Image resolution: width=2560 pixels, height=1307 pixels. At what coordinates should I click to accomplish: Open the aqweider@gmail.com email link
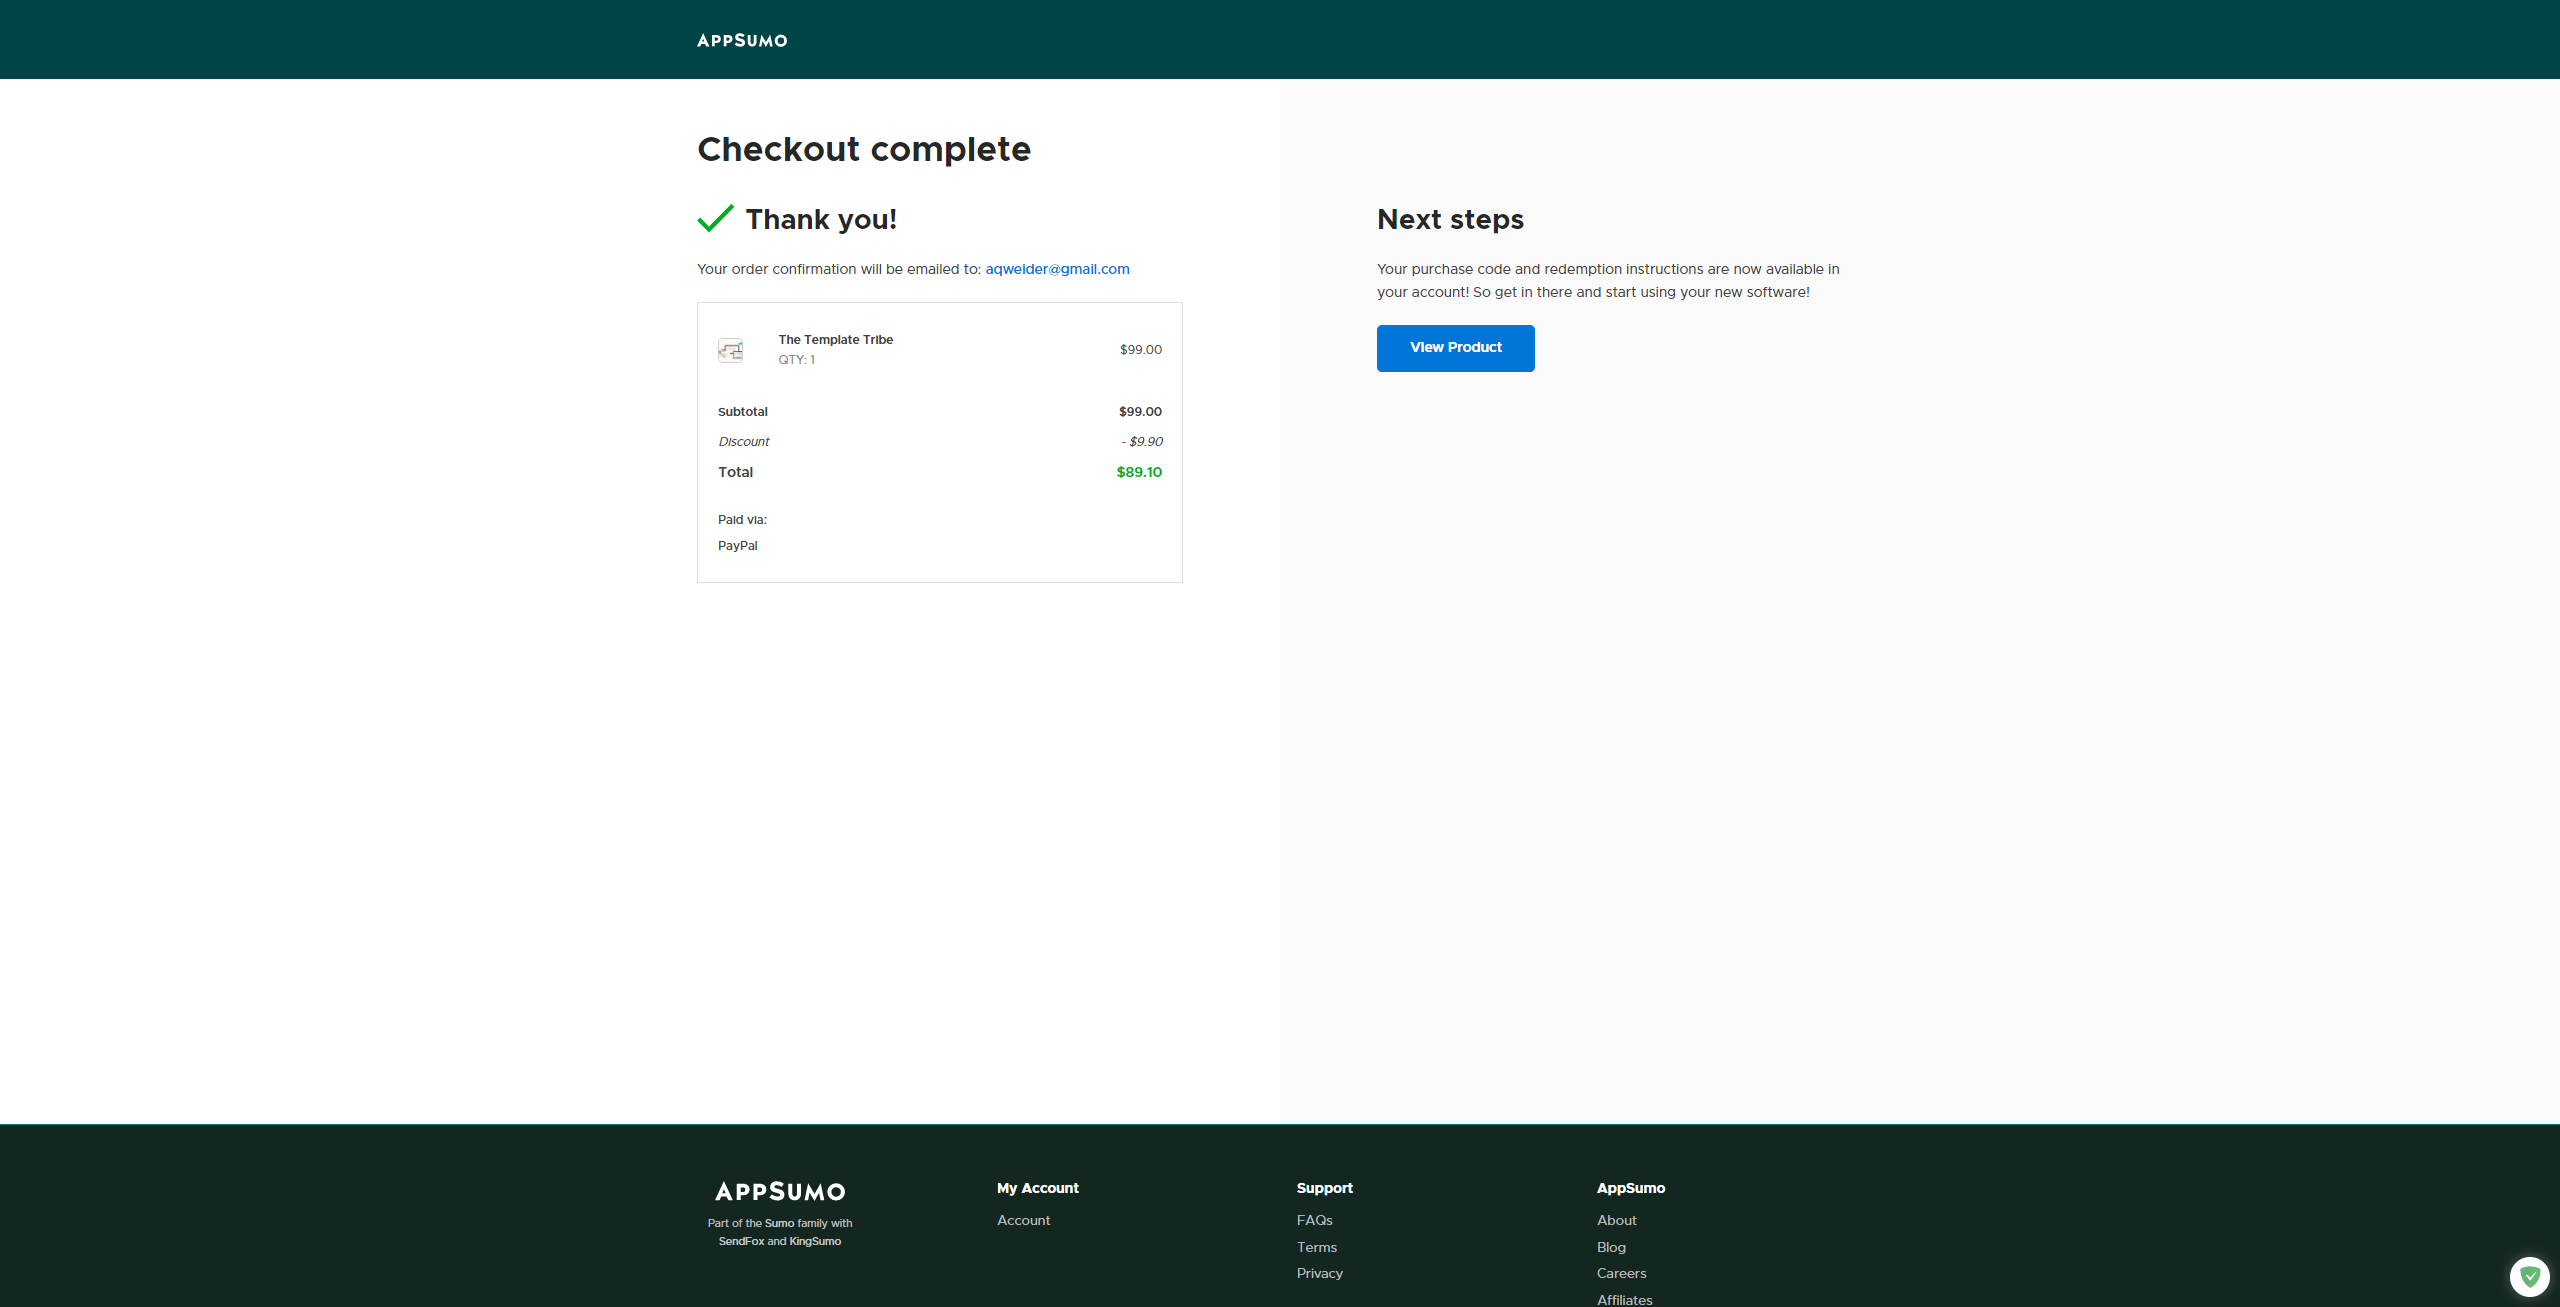point(1057,269)
